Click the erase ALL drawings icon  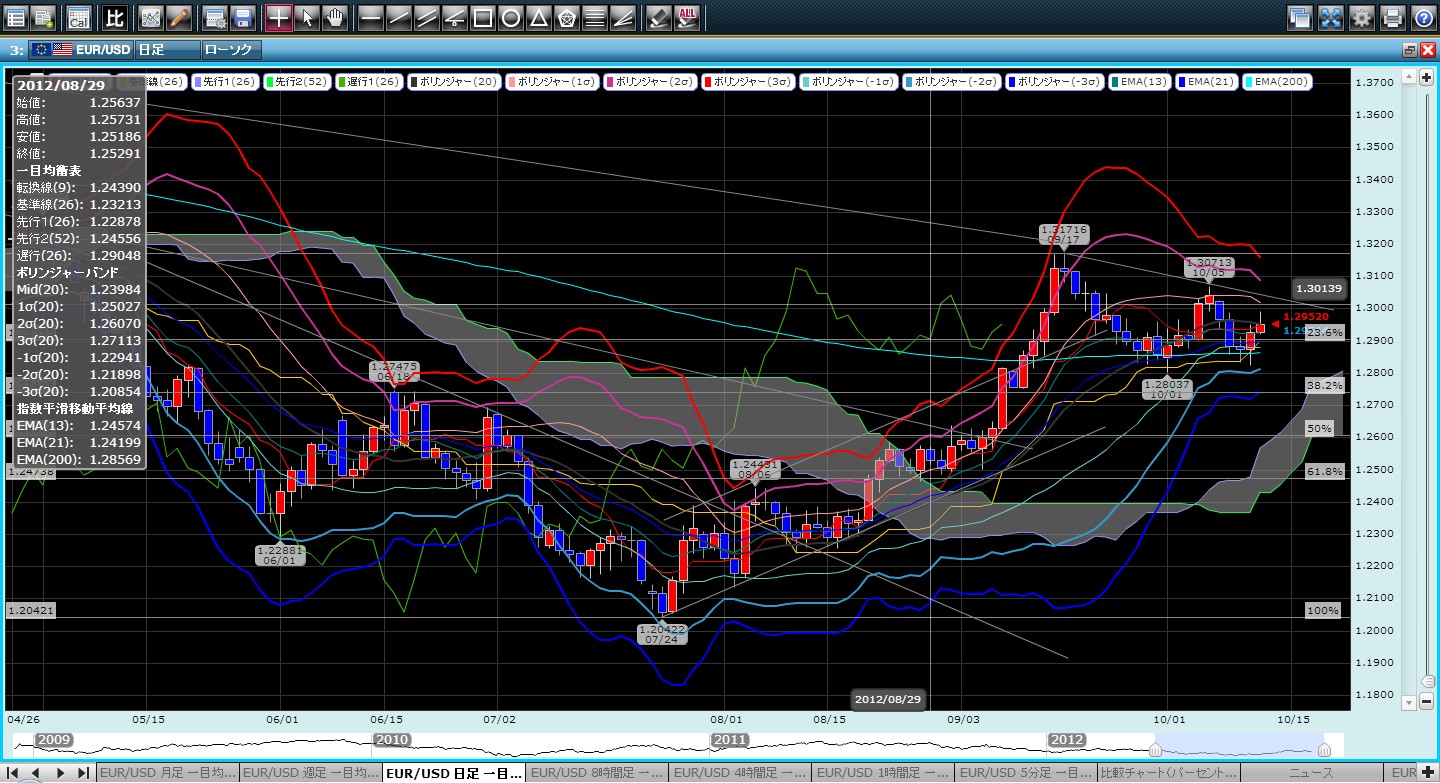(688, 17)
